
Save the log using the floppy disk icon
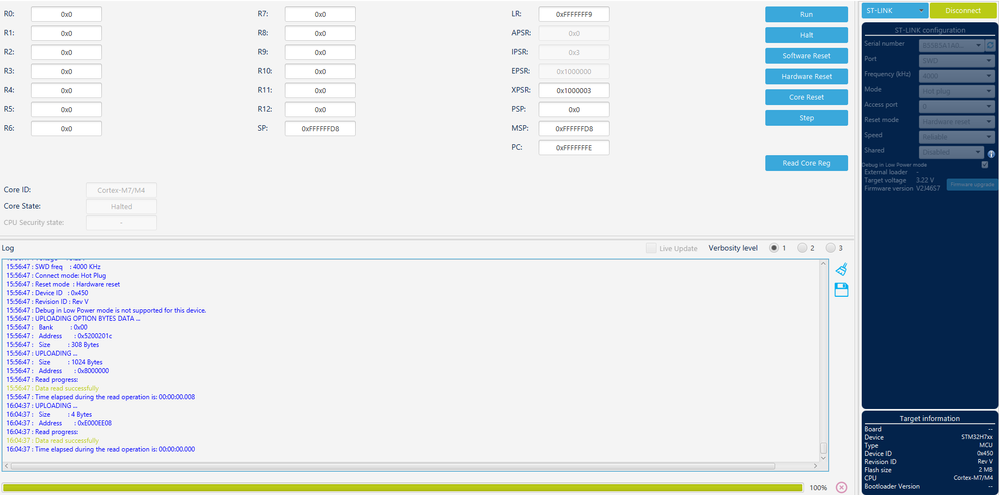[841, 291]
